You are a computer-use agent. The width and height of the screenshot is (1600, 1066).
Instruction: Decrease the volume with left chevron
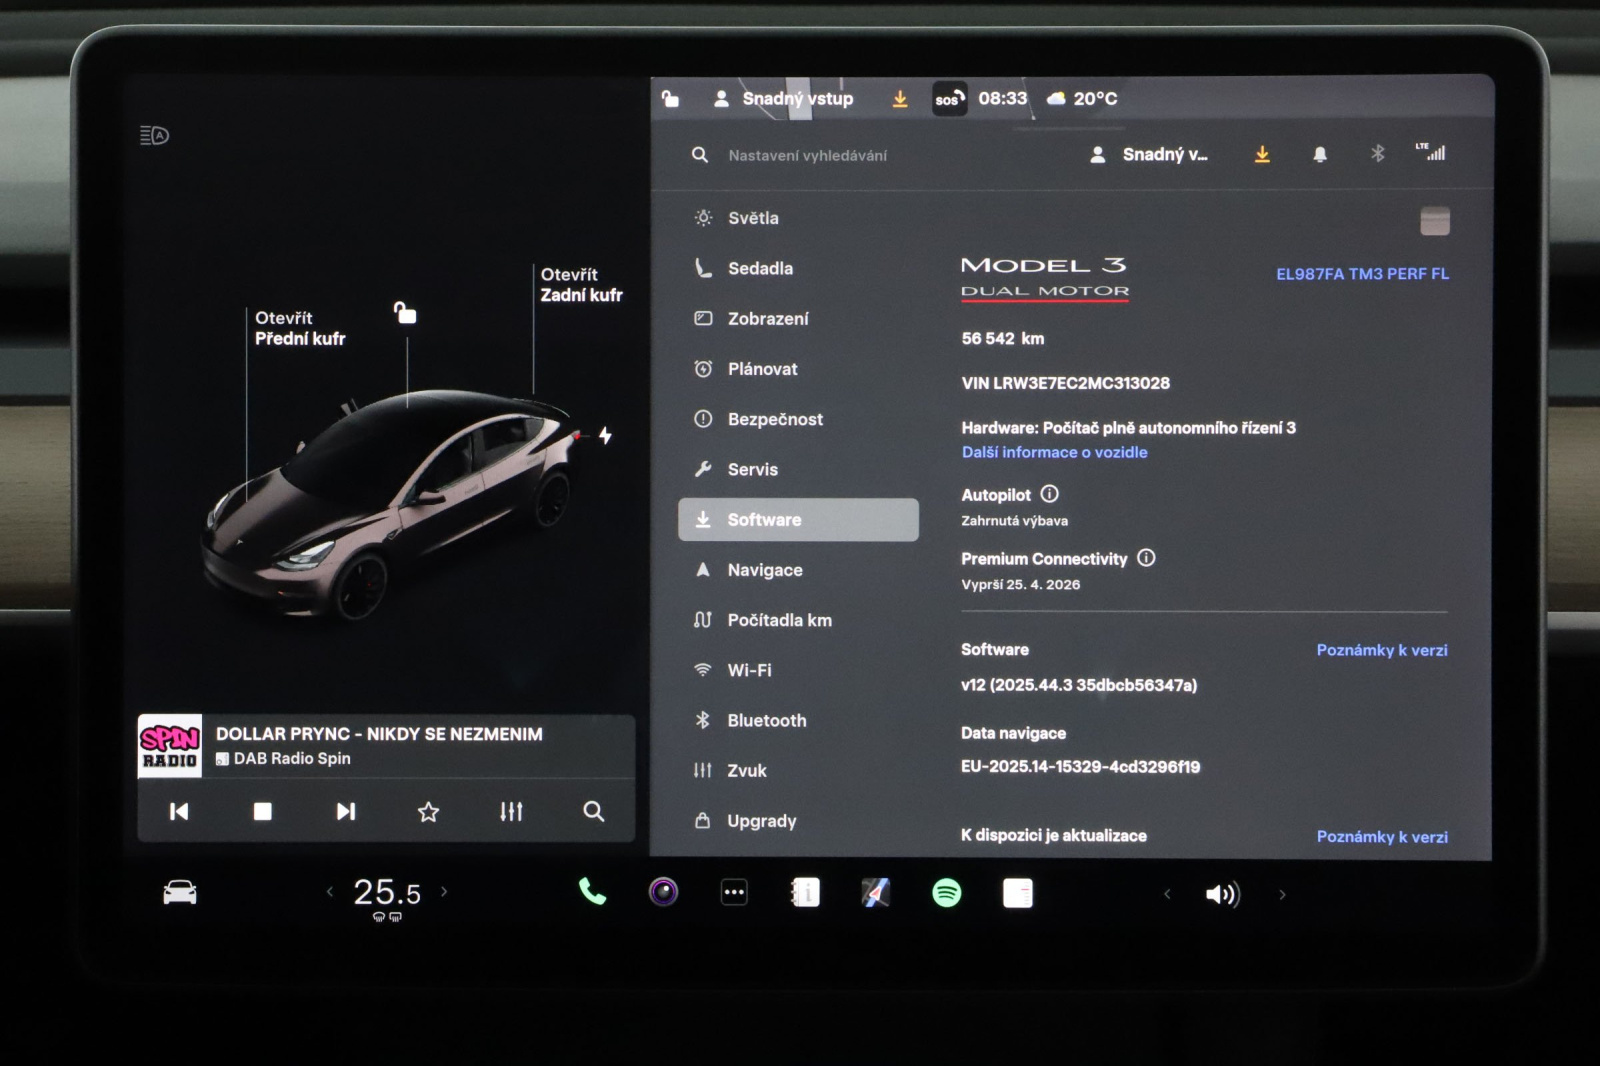(x=1167, y=894)
